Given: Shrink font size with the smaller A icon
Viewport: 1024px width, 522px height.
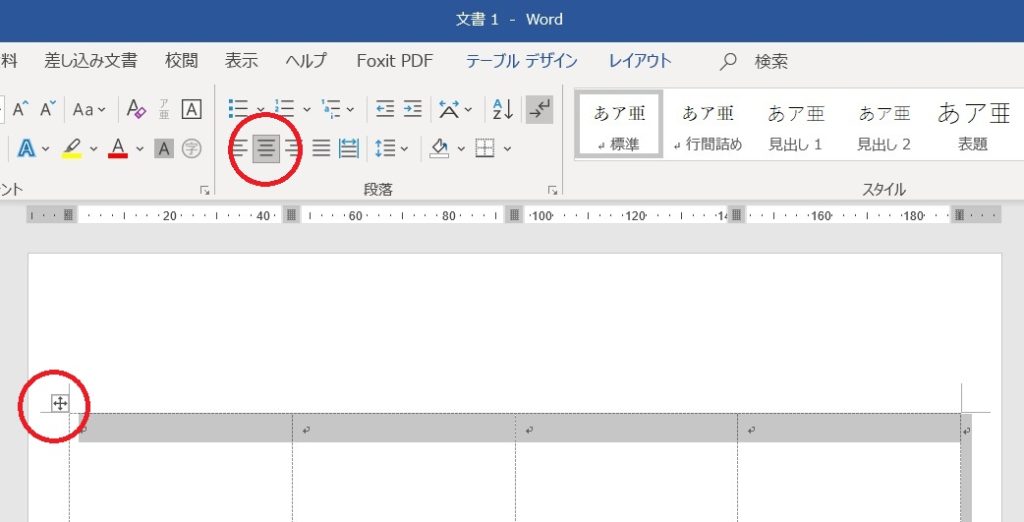Looking at the screenshot, I should [x=48, y=109].
